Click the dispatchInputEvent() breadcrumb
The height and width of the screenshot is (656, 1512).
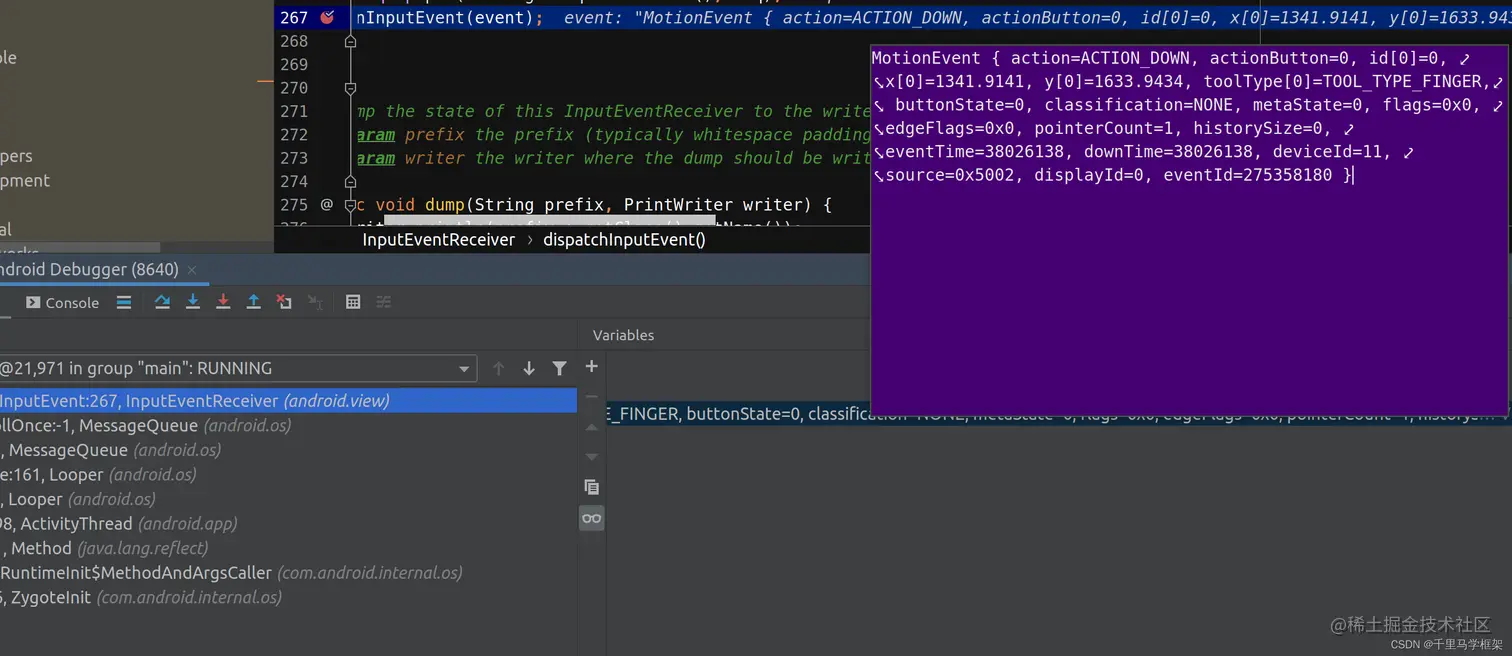click(x=624, y=240)
